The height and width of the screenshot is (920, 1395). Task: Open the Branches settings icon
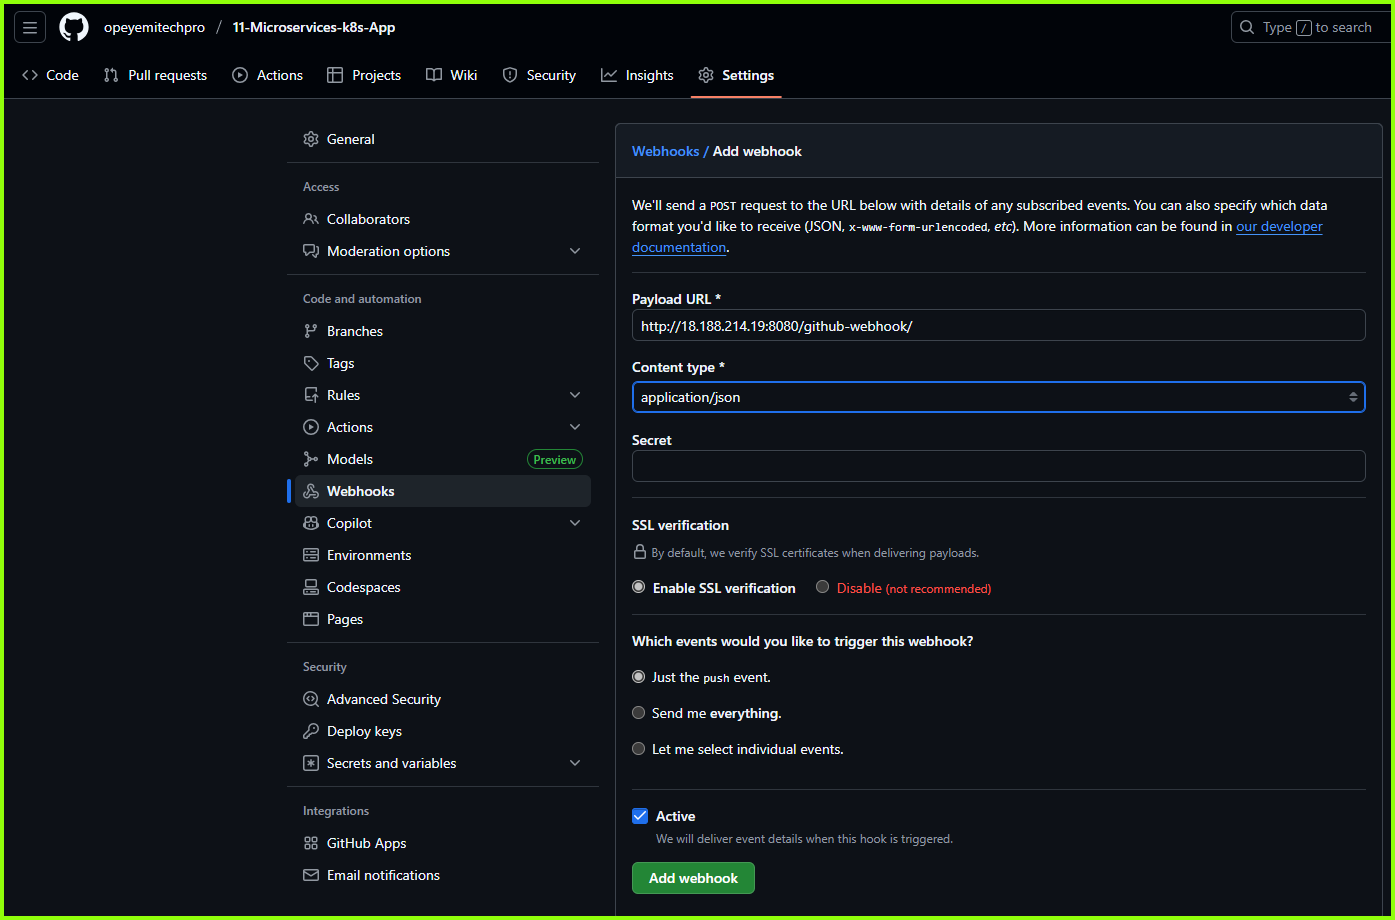311,331
